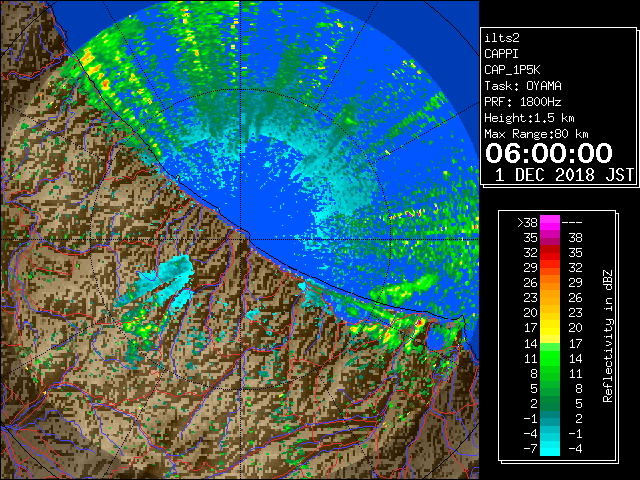This screenshot has height=480, width=640.
Task: Select the 'Task: OYAMA' line
Action: pos(523,86)
